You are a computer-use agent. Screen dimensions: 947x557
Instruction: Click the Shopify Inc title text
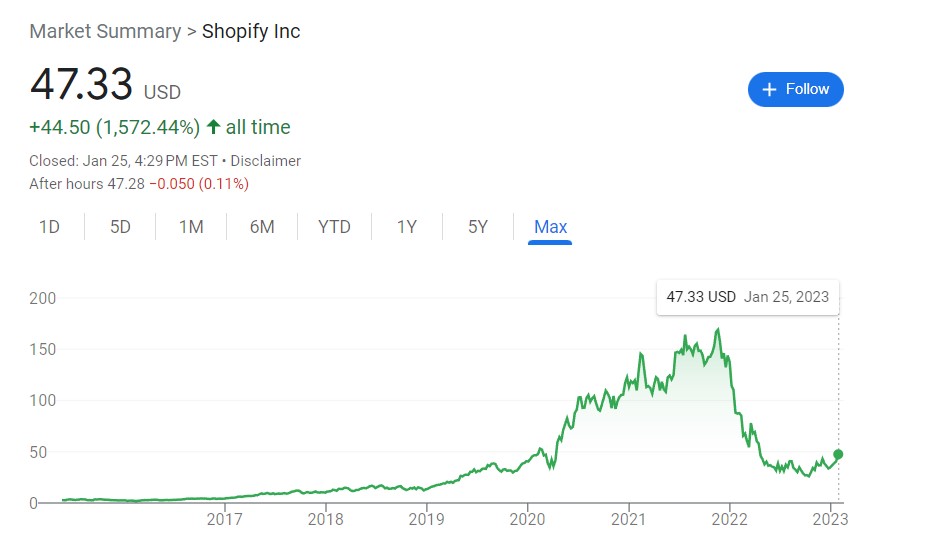point(251,31)
